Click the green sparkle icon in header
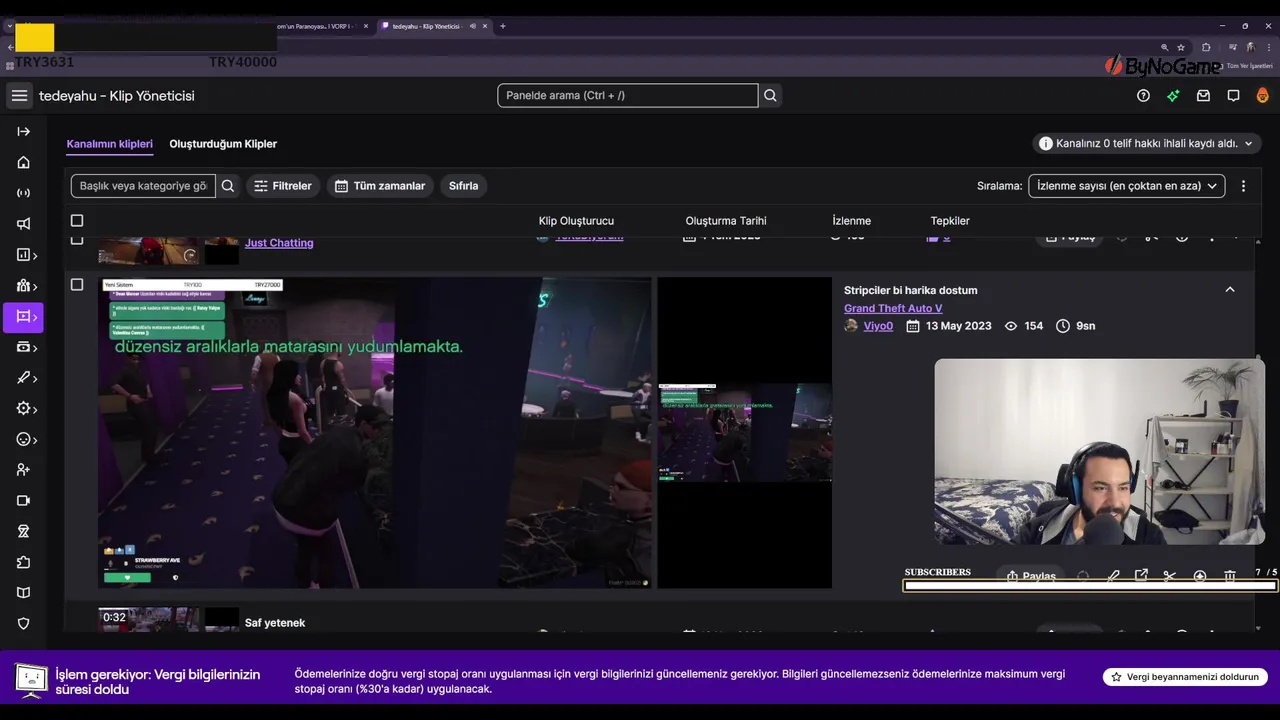This screenshot has height=720, width=1280. (x=1173, y=96)
